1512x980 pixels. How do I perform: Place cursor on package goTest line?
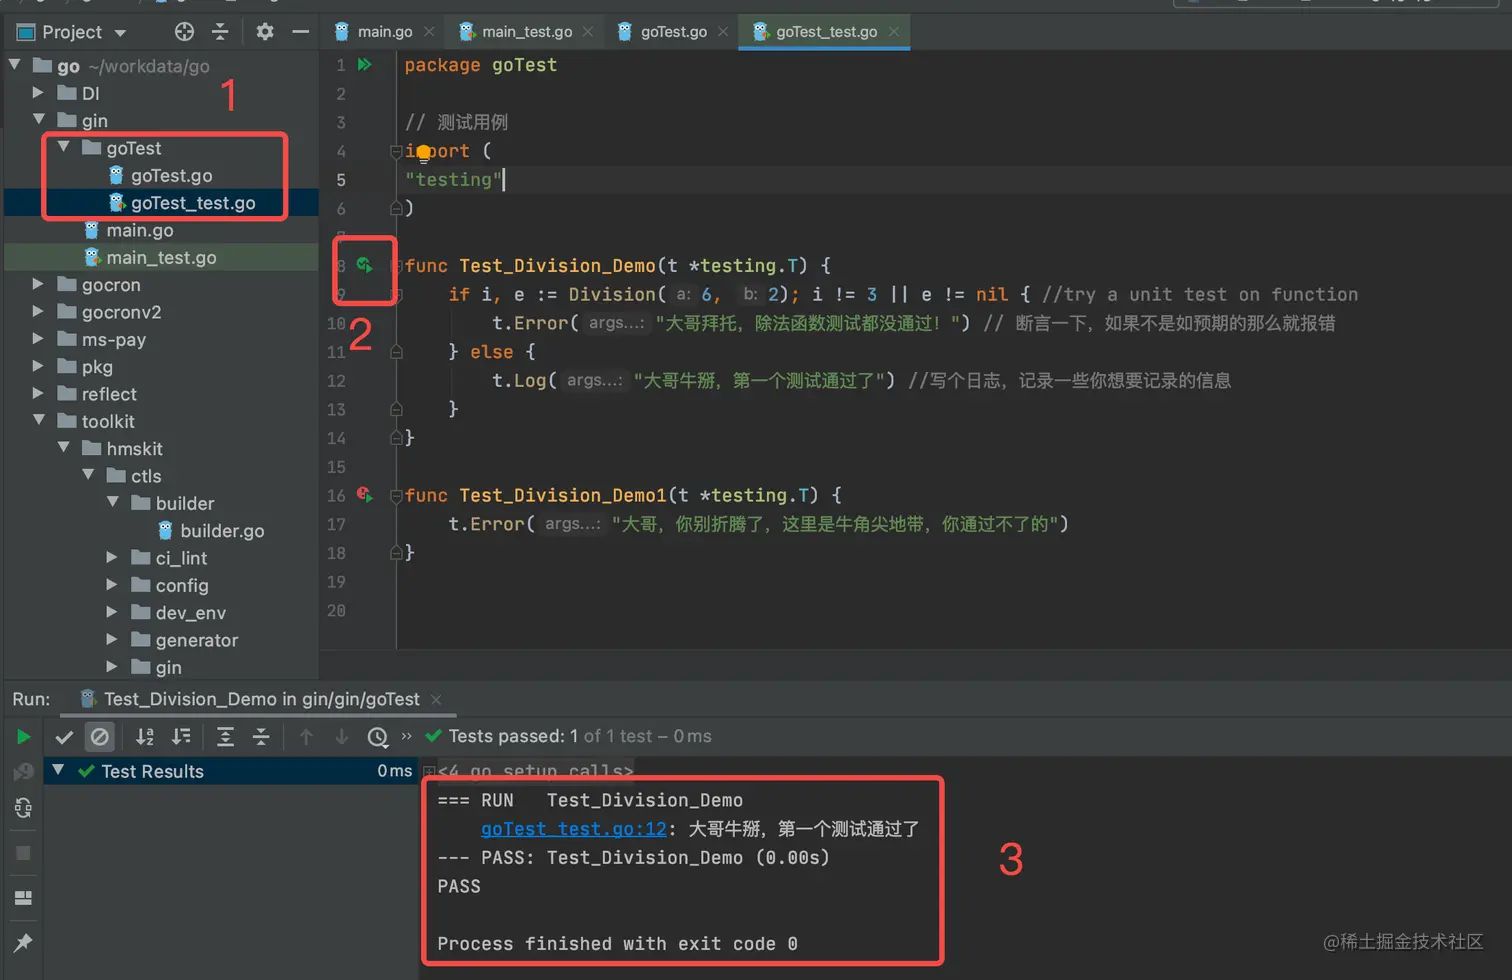(480, 65)
